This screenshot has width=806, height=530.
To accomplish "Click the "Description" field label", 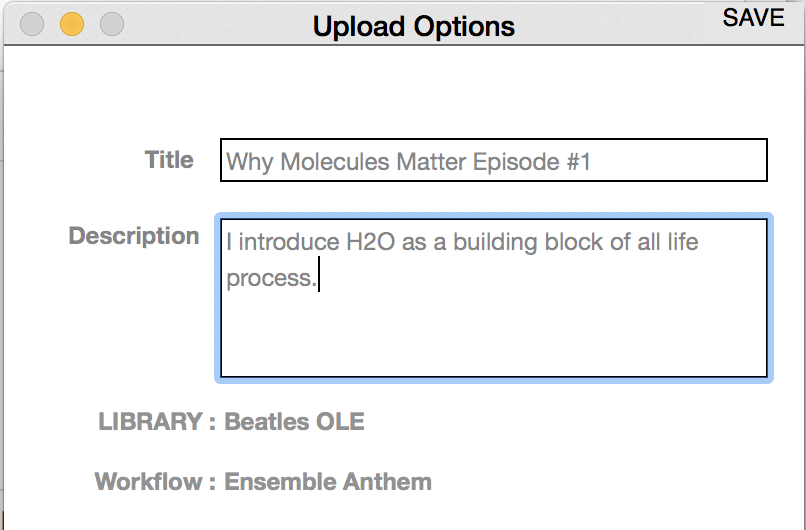I will (x=134, y=236).
